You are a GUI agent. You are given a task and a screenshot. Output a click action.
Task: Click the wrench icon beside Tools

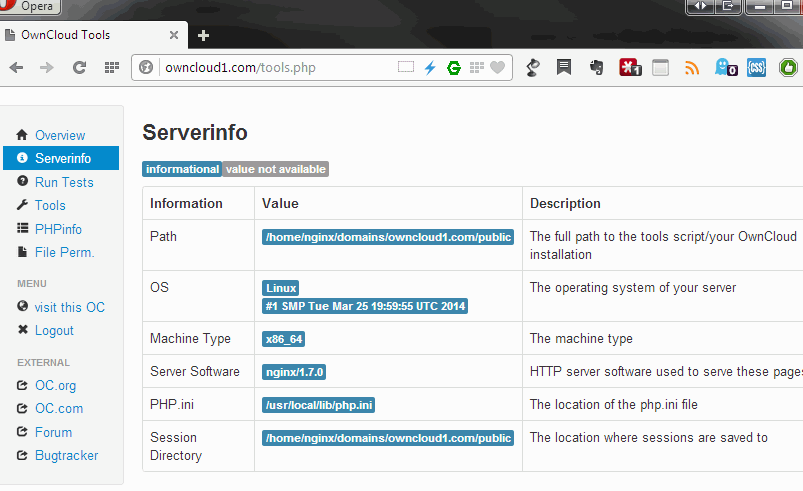[22, 205]
